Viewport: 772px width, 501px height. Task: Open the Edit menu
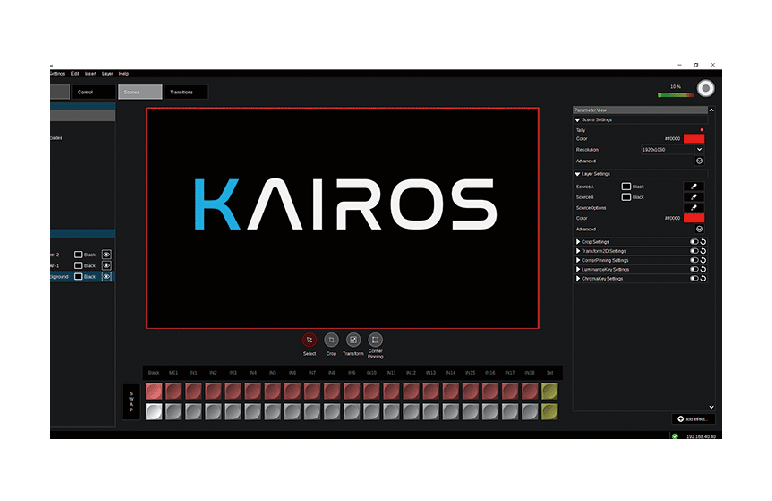click(x=74, y=74)
